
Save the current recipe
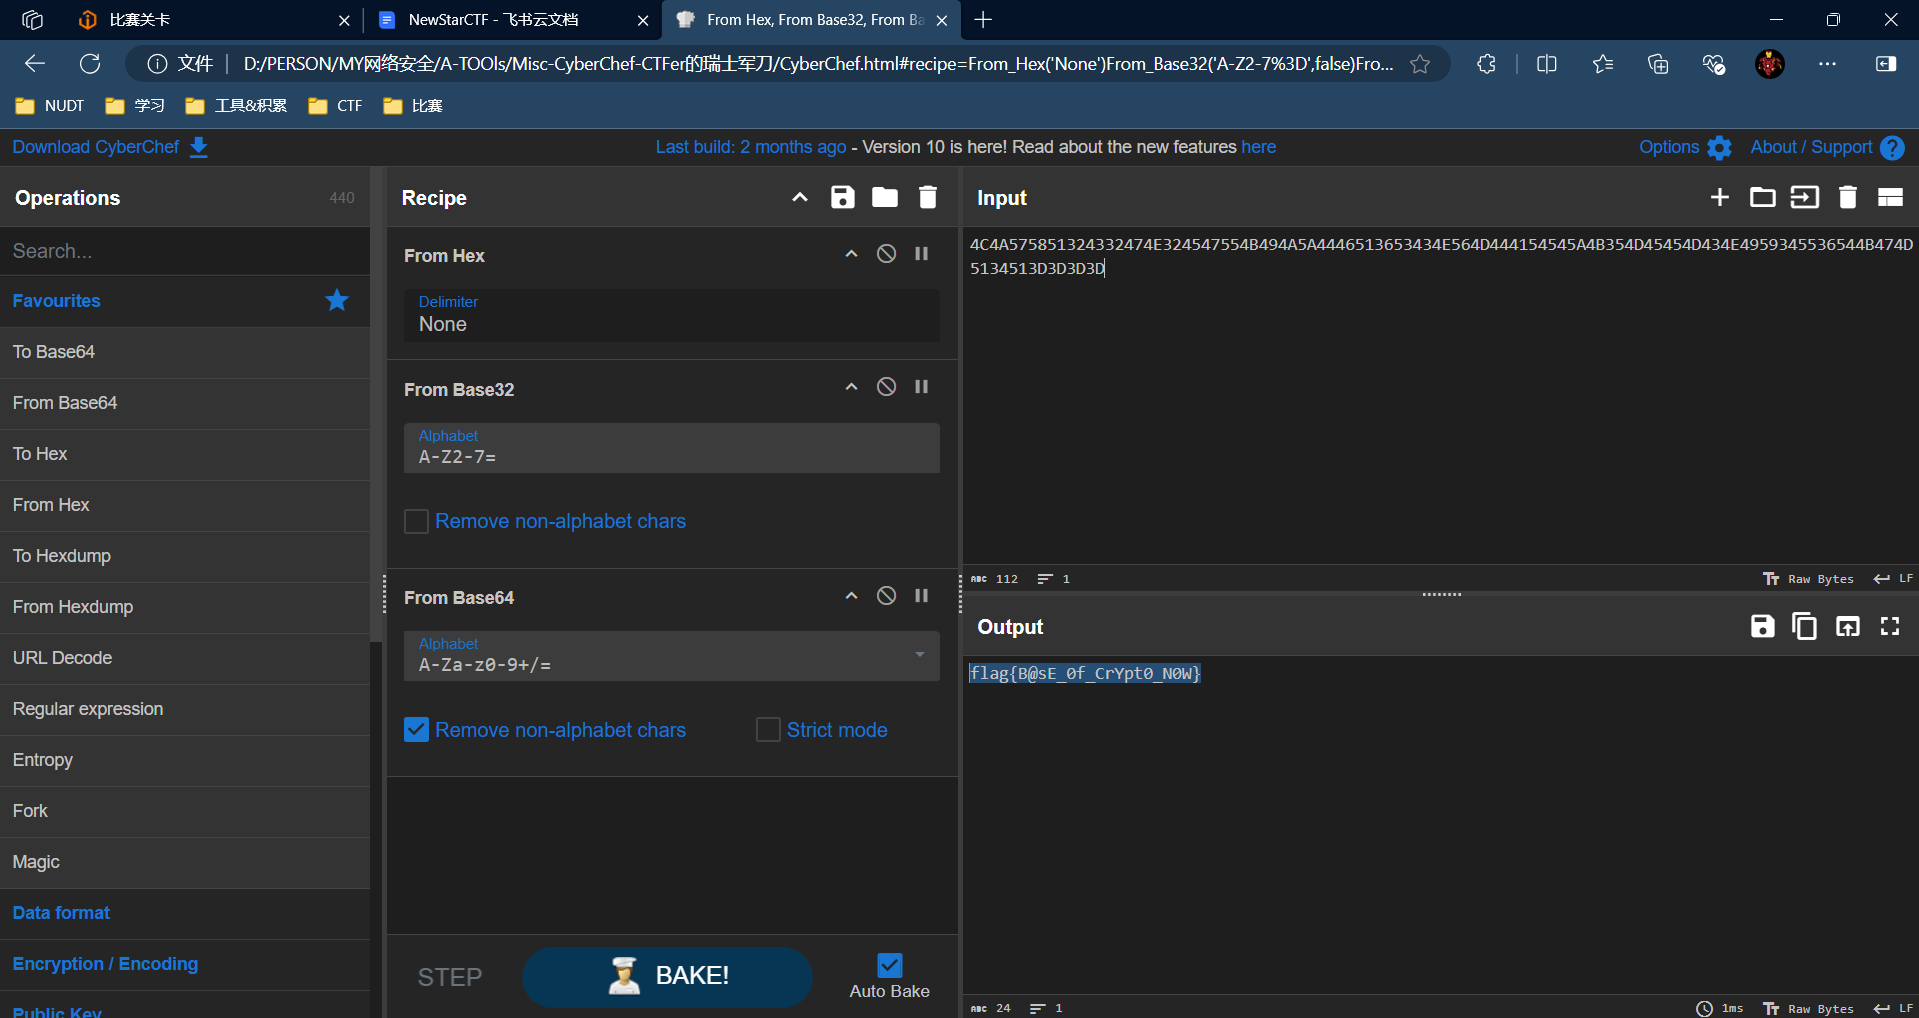842,198
